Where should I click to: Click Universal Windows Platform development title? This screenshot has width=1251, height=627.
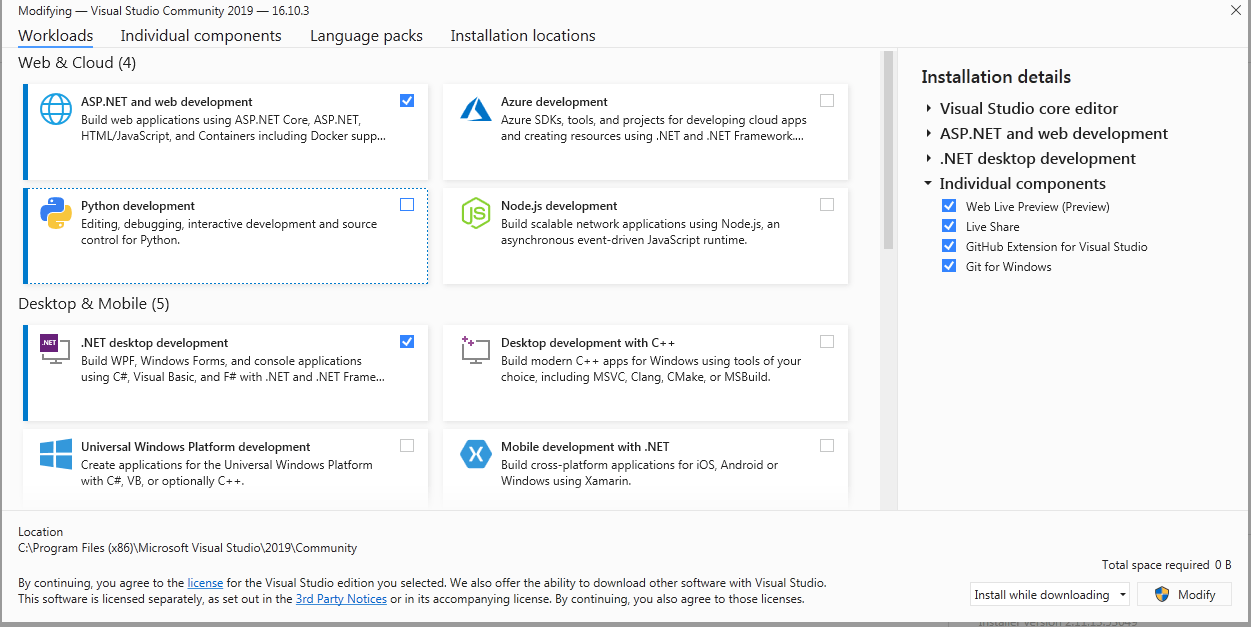tap(196, 447)
